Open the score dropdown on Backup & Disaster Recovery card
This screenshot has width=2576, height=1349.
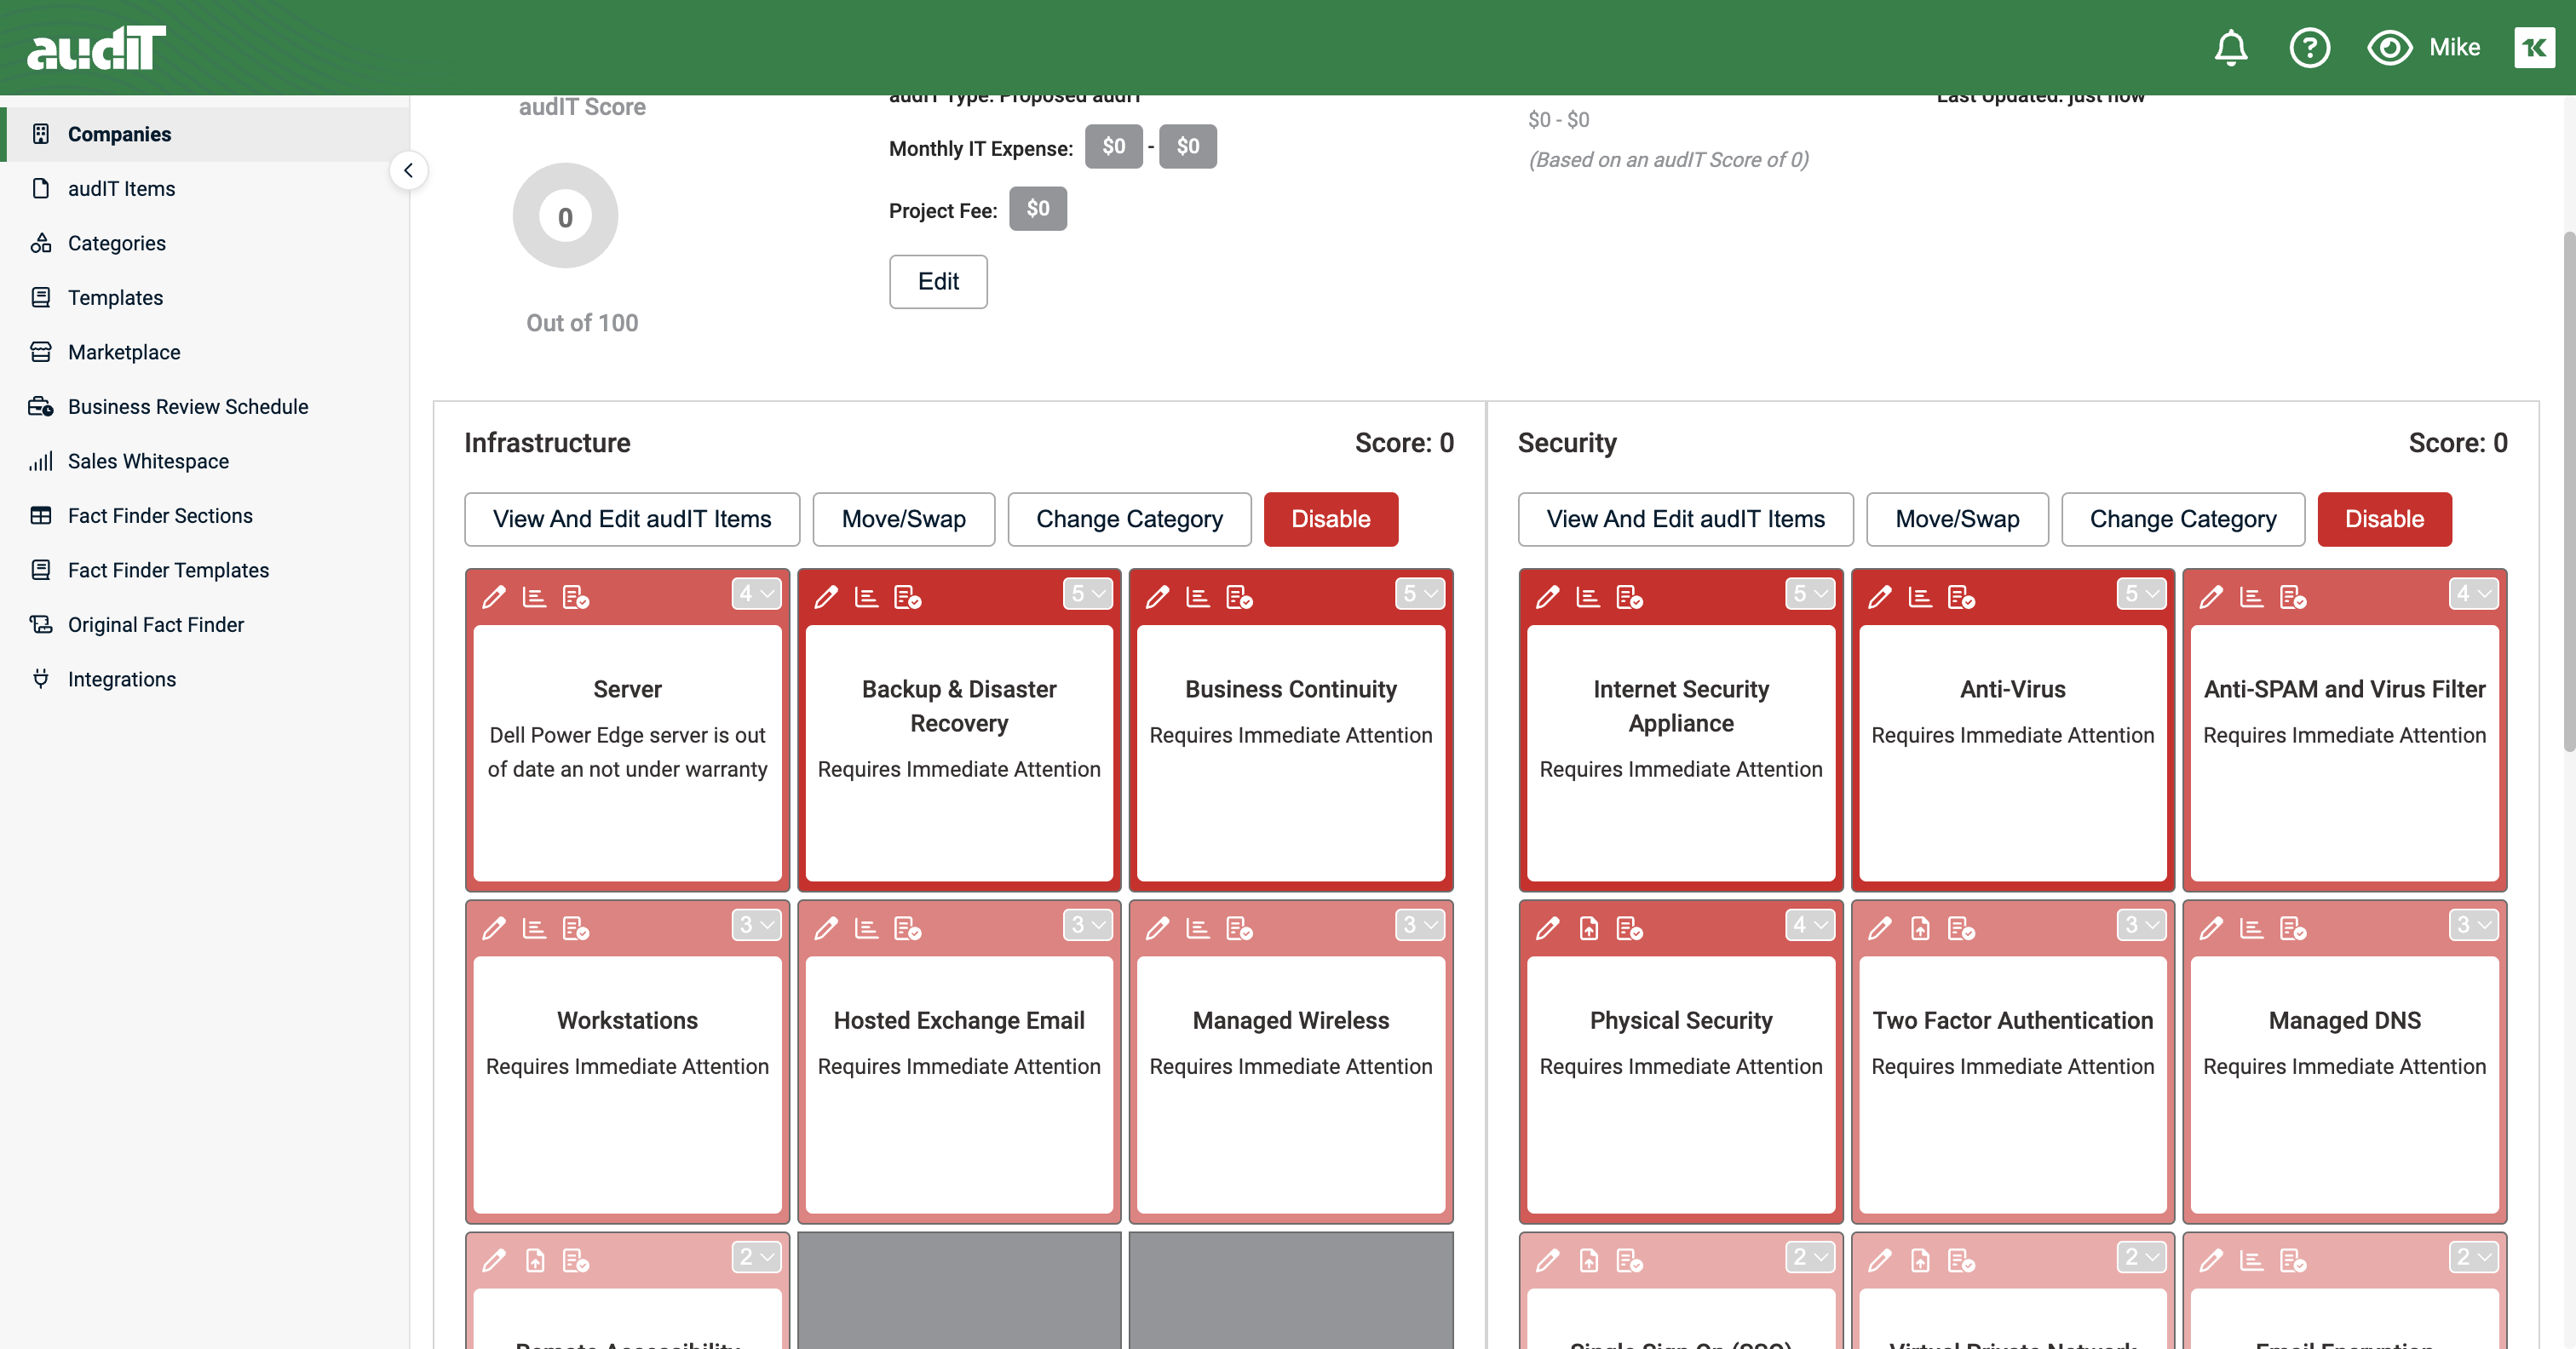pos(1088,594)
